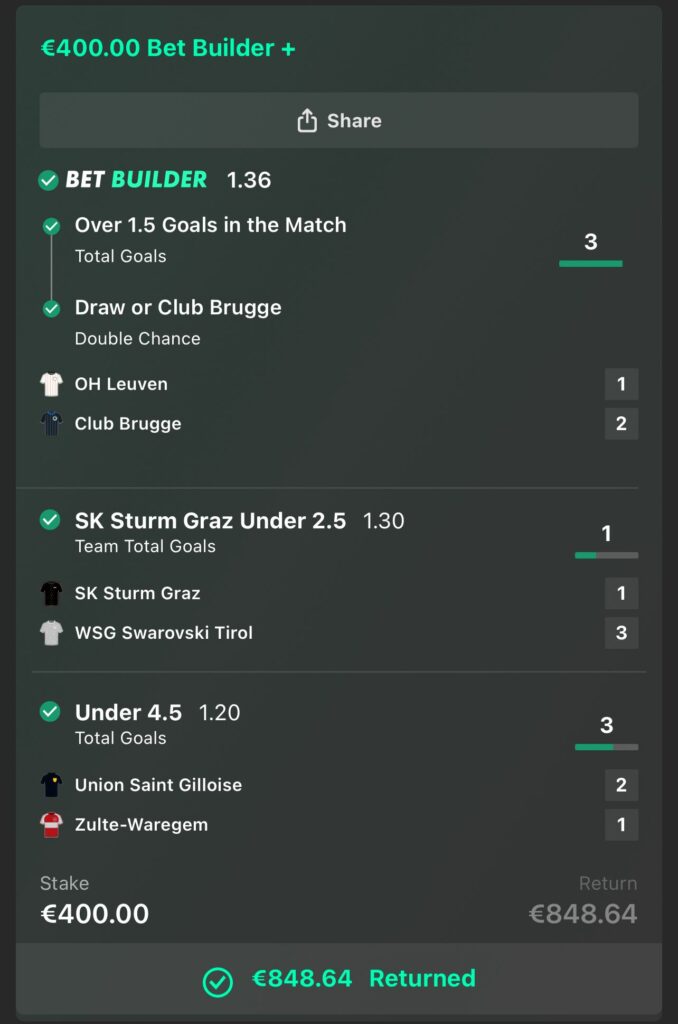
Task: Click the Under 4.5 Total Goals checkmark
Action: tap(49, 712)
